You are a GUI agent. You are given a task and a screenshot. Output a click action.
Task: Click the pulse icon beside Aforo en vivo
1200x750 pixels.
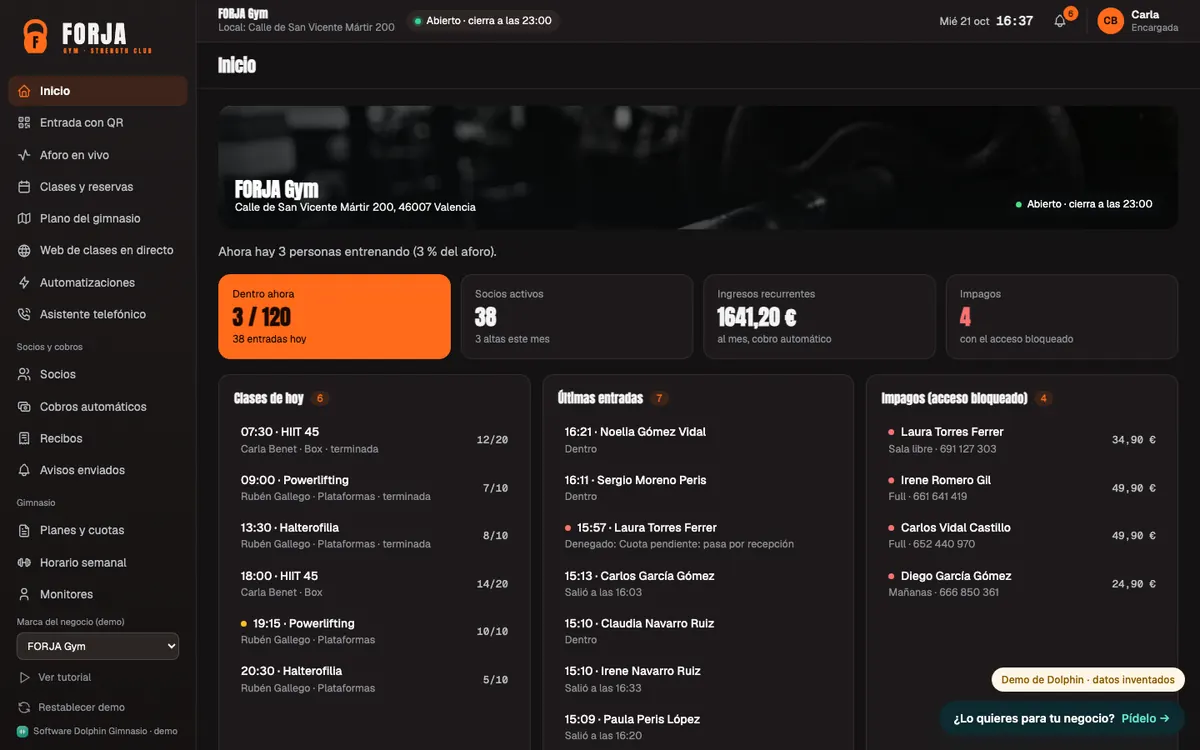click(24, 155)
